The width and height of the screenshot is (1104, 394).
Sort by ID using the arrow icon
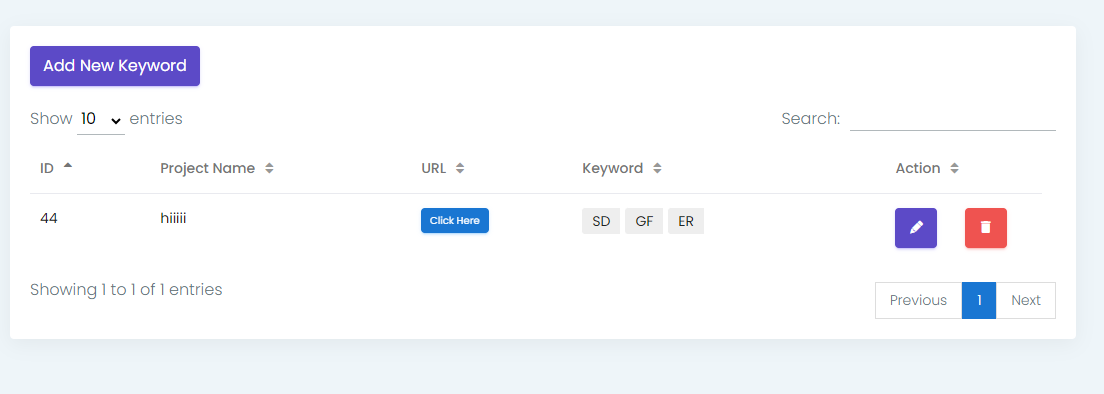[68, 166]
